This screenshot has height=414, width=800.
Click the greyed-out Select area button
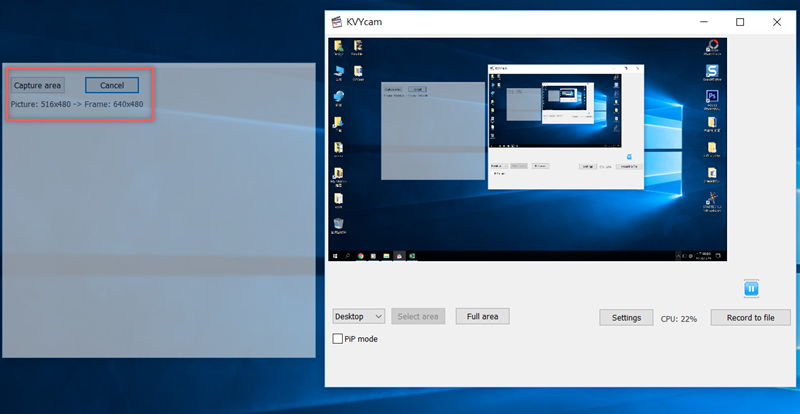click(418, 316)
